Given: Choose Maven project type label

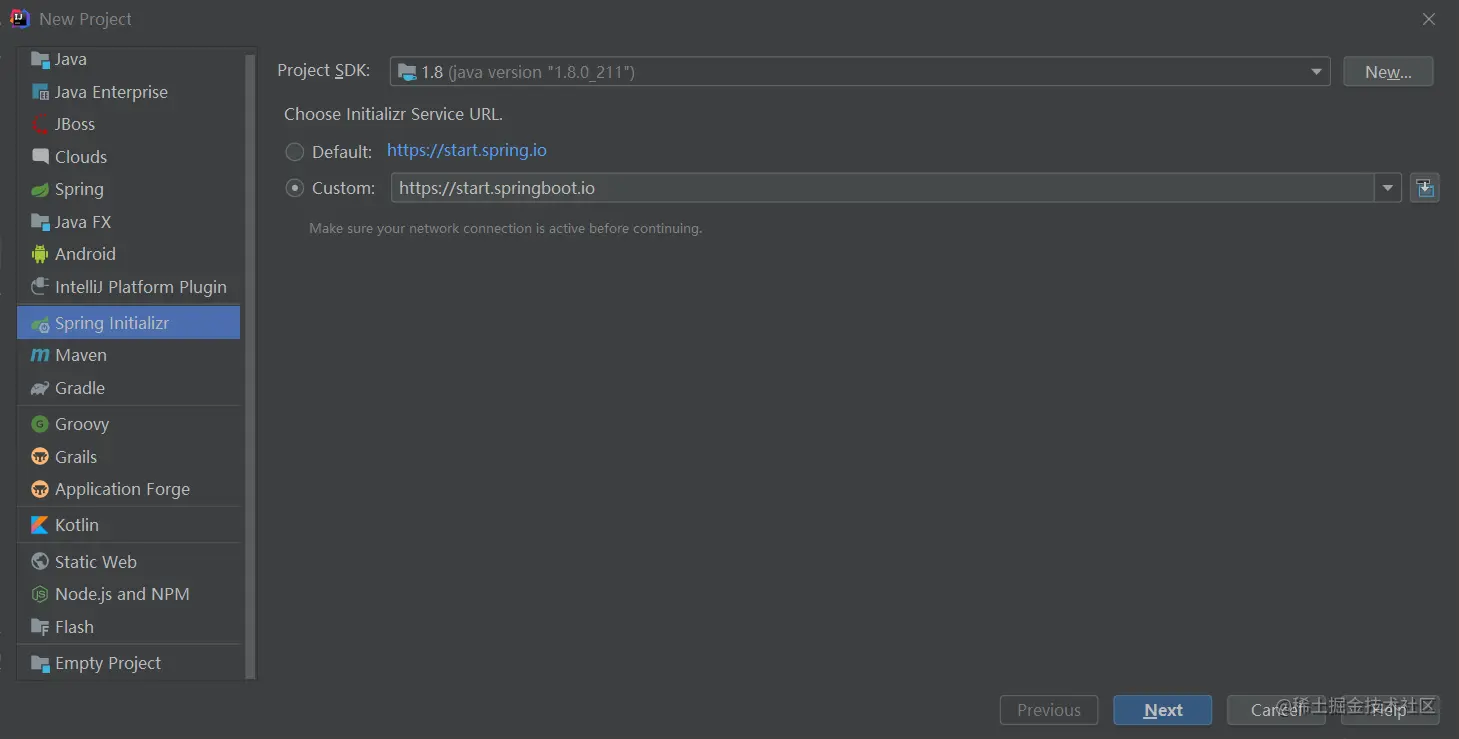Looking at the screenshot, I should 81,355.
